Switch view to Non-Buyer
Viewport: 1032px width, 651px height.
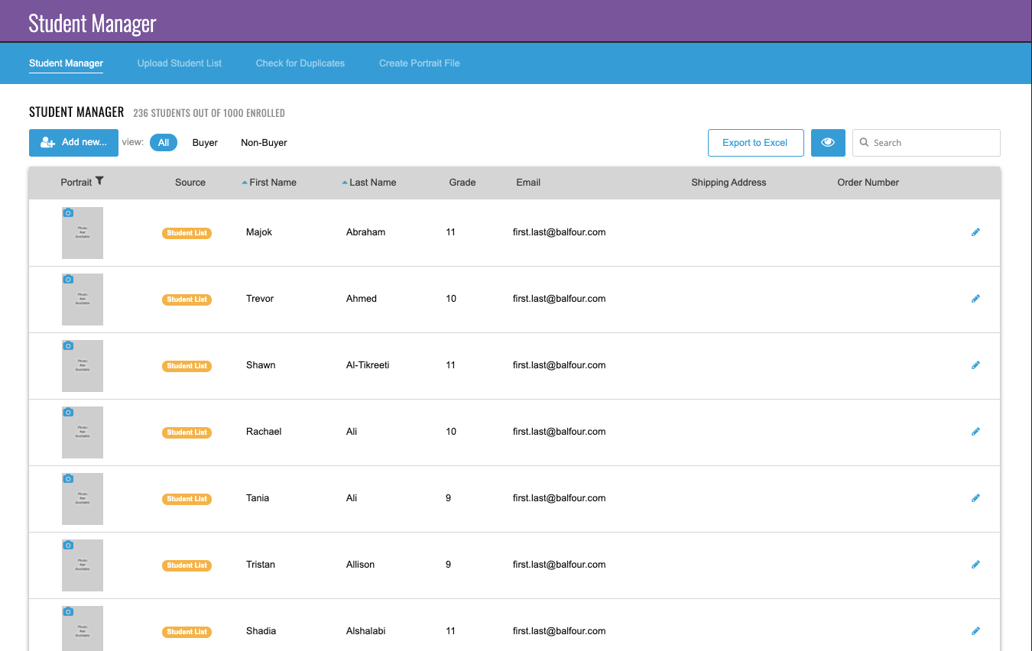click(x=262, y=142)
